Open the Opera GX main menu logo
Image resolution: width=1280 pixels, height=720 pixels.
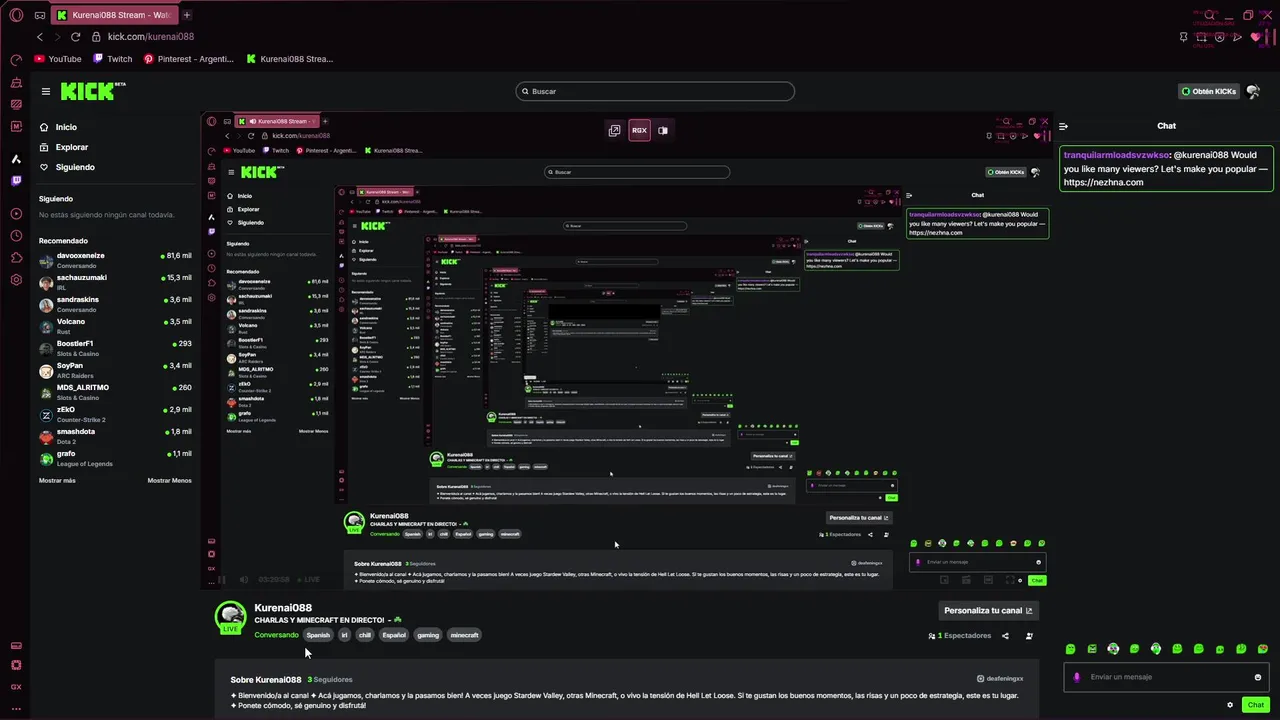(x=16, y=15)
